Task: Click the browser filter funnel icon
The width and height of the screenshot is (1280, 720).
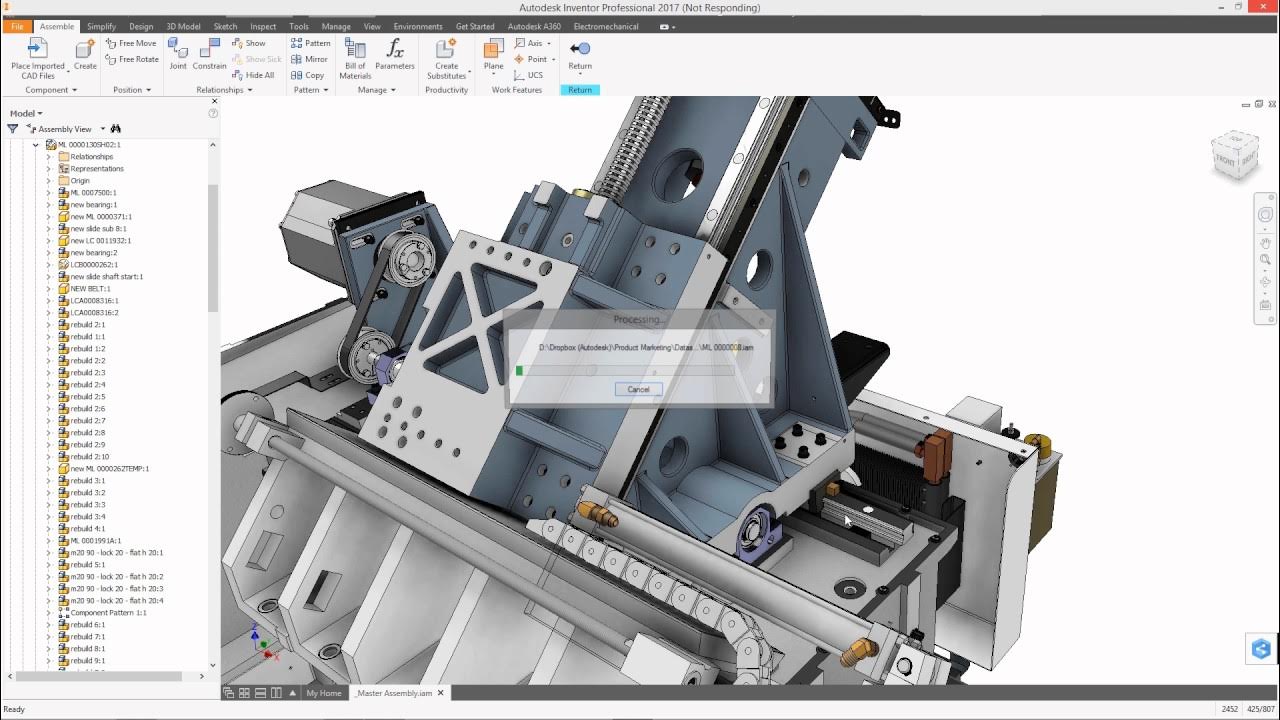Action: [x=12, y=129]
